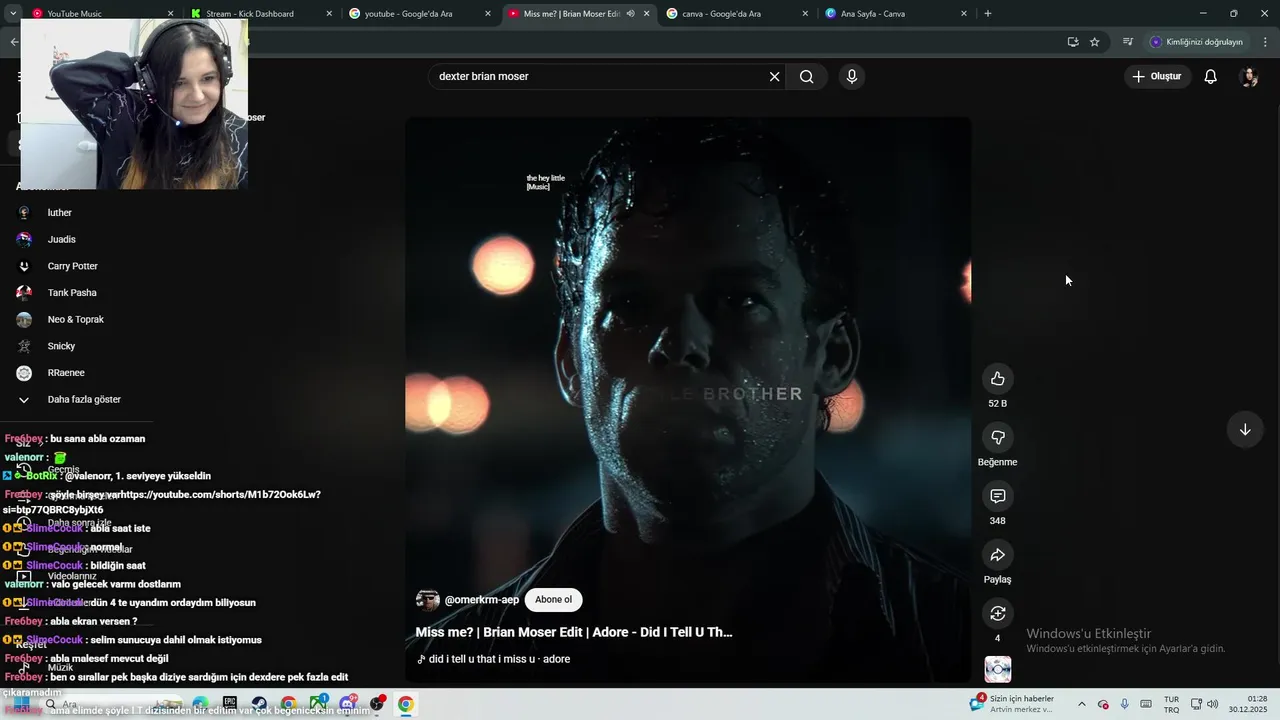1280x720 pixels.
Task: Open the remix icon showing 4
Action: (997, 613)
